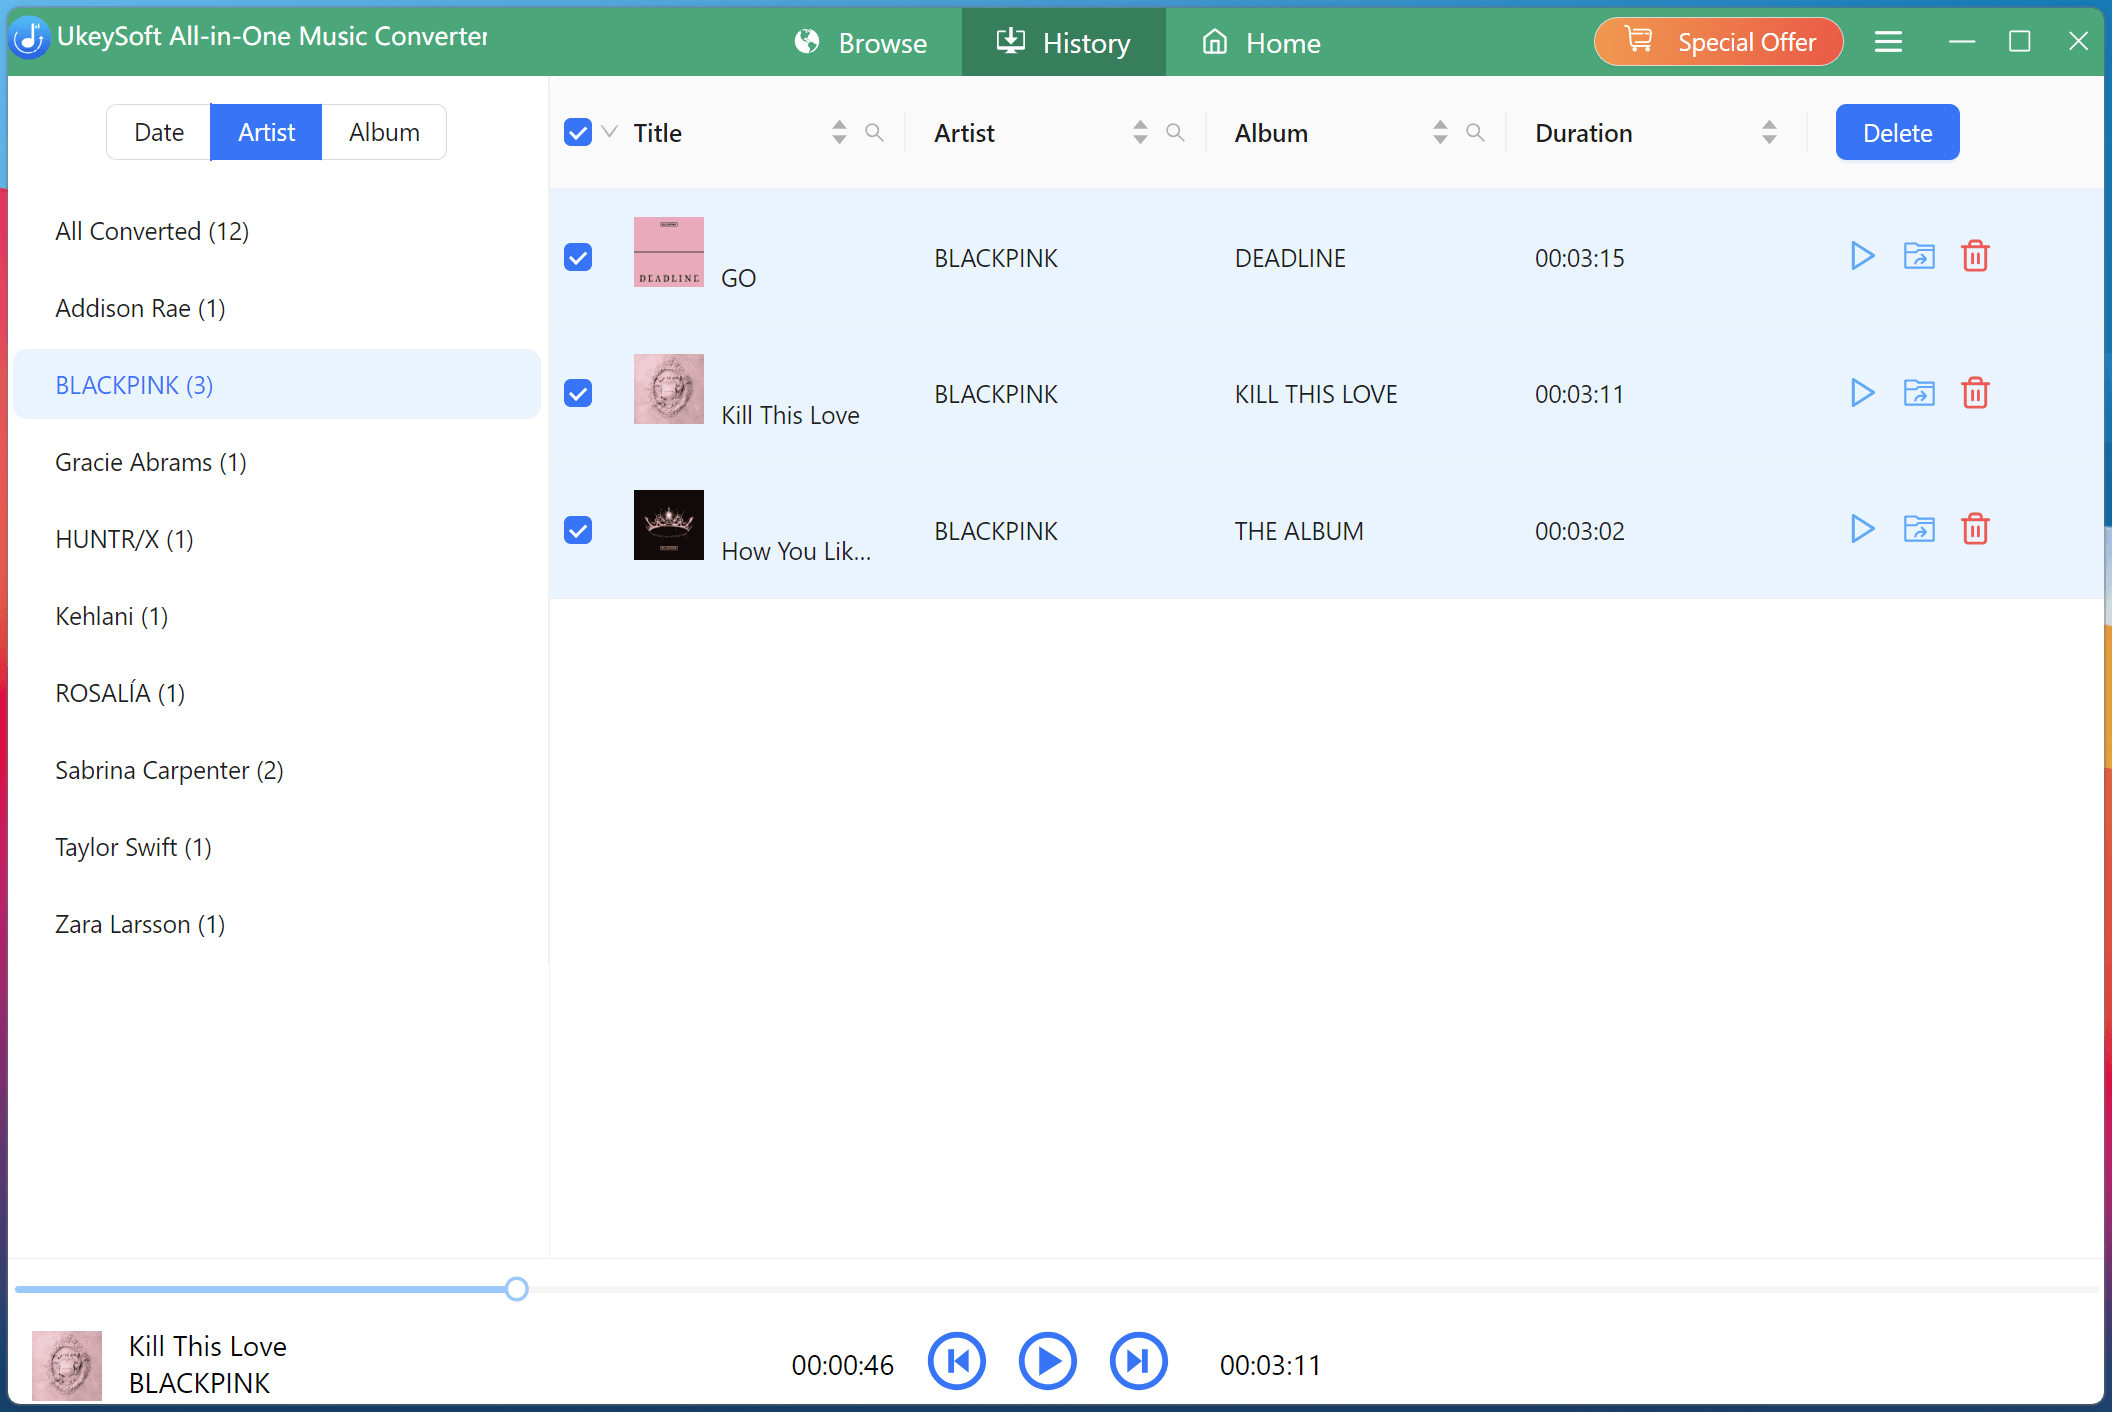
Task: Click the Delete button
Action: click(x=1897, y=132)
